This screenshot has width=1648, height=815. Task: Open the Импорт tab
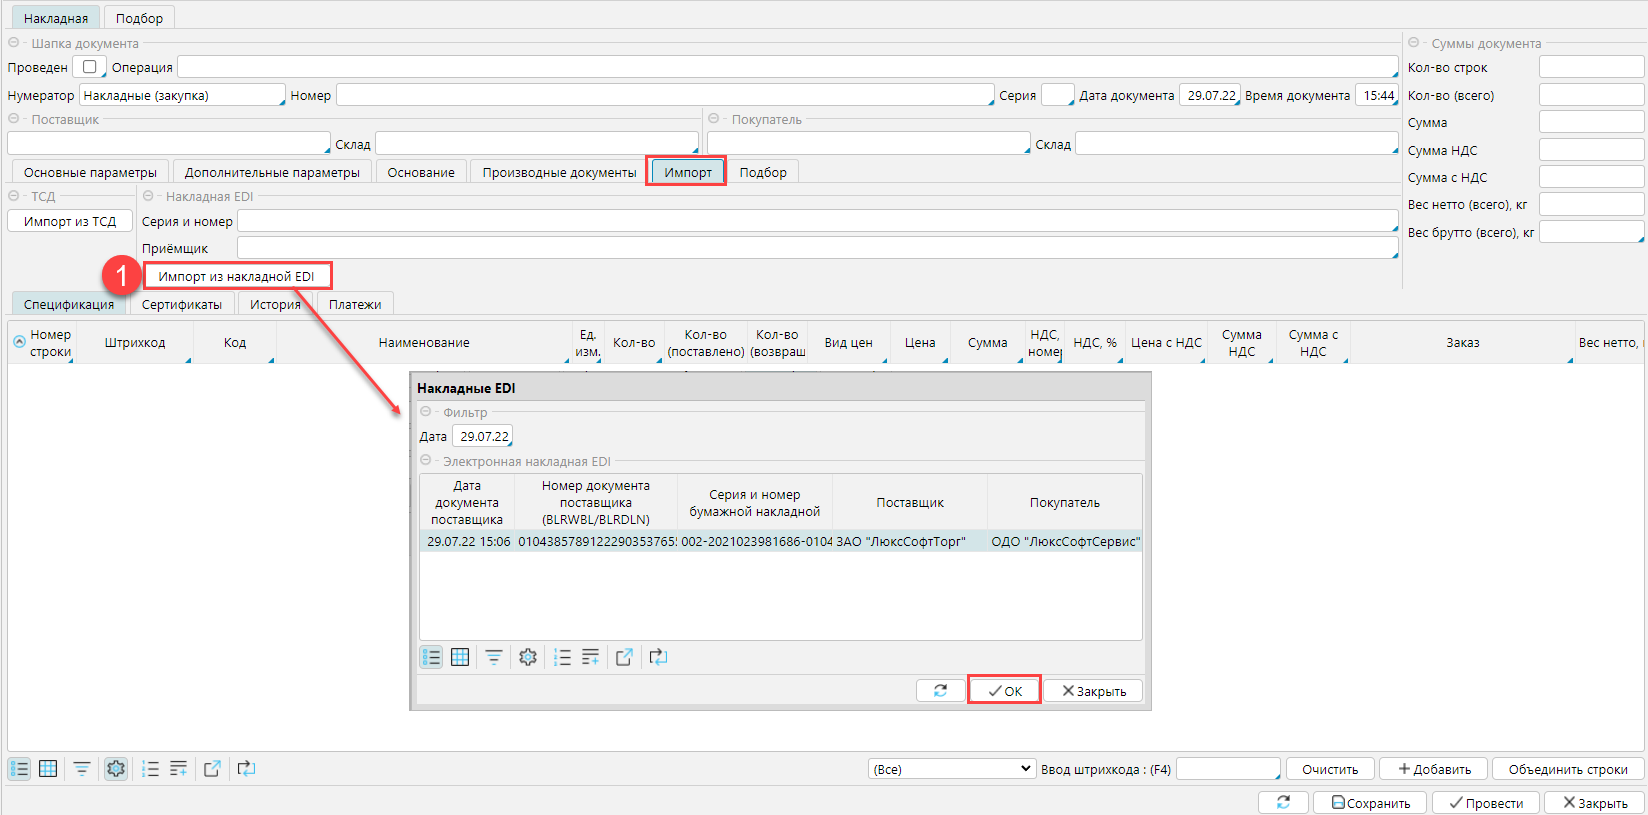687,172
